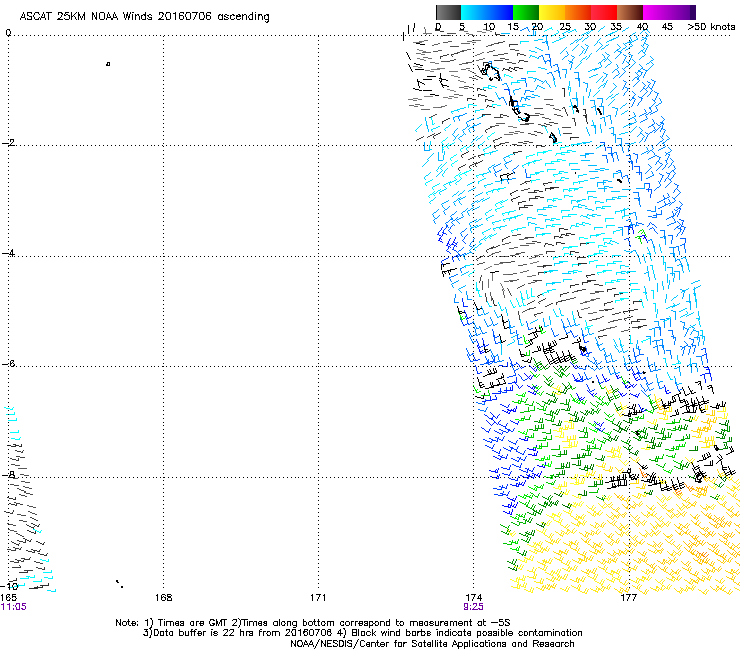Click the longitude label "177"
740x650 pixels.
628,598
